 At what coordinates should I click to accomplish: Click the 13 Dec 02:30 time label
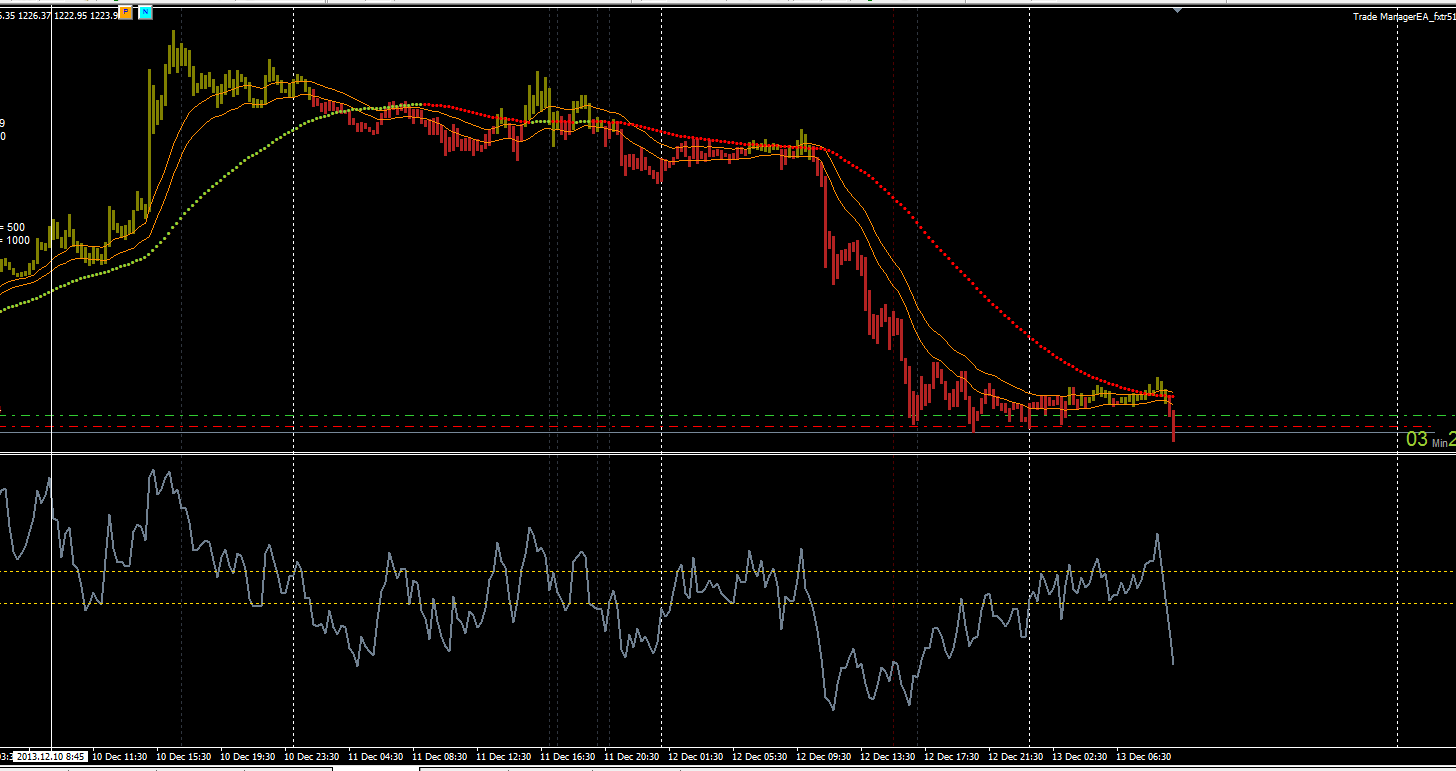coord(1080,757)
